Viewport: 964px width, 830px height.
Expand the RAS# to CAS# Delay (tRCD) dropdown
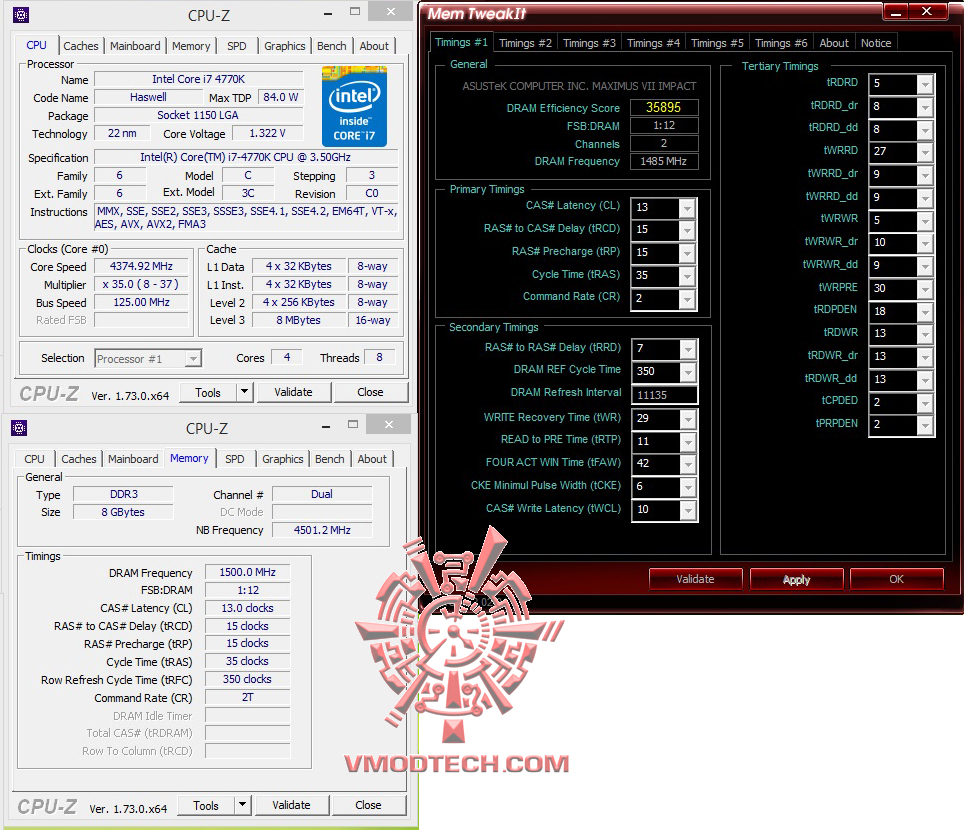687,231
